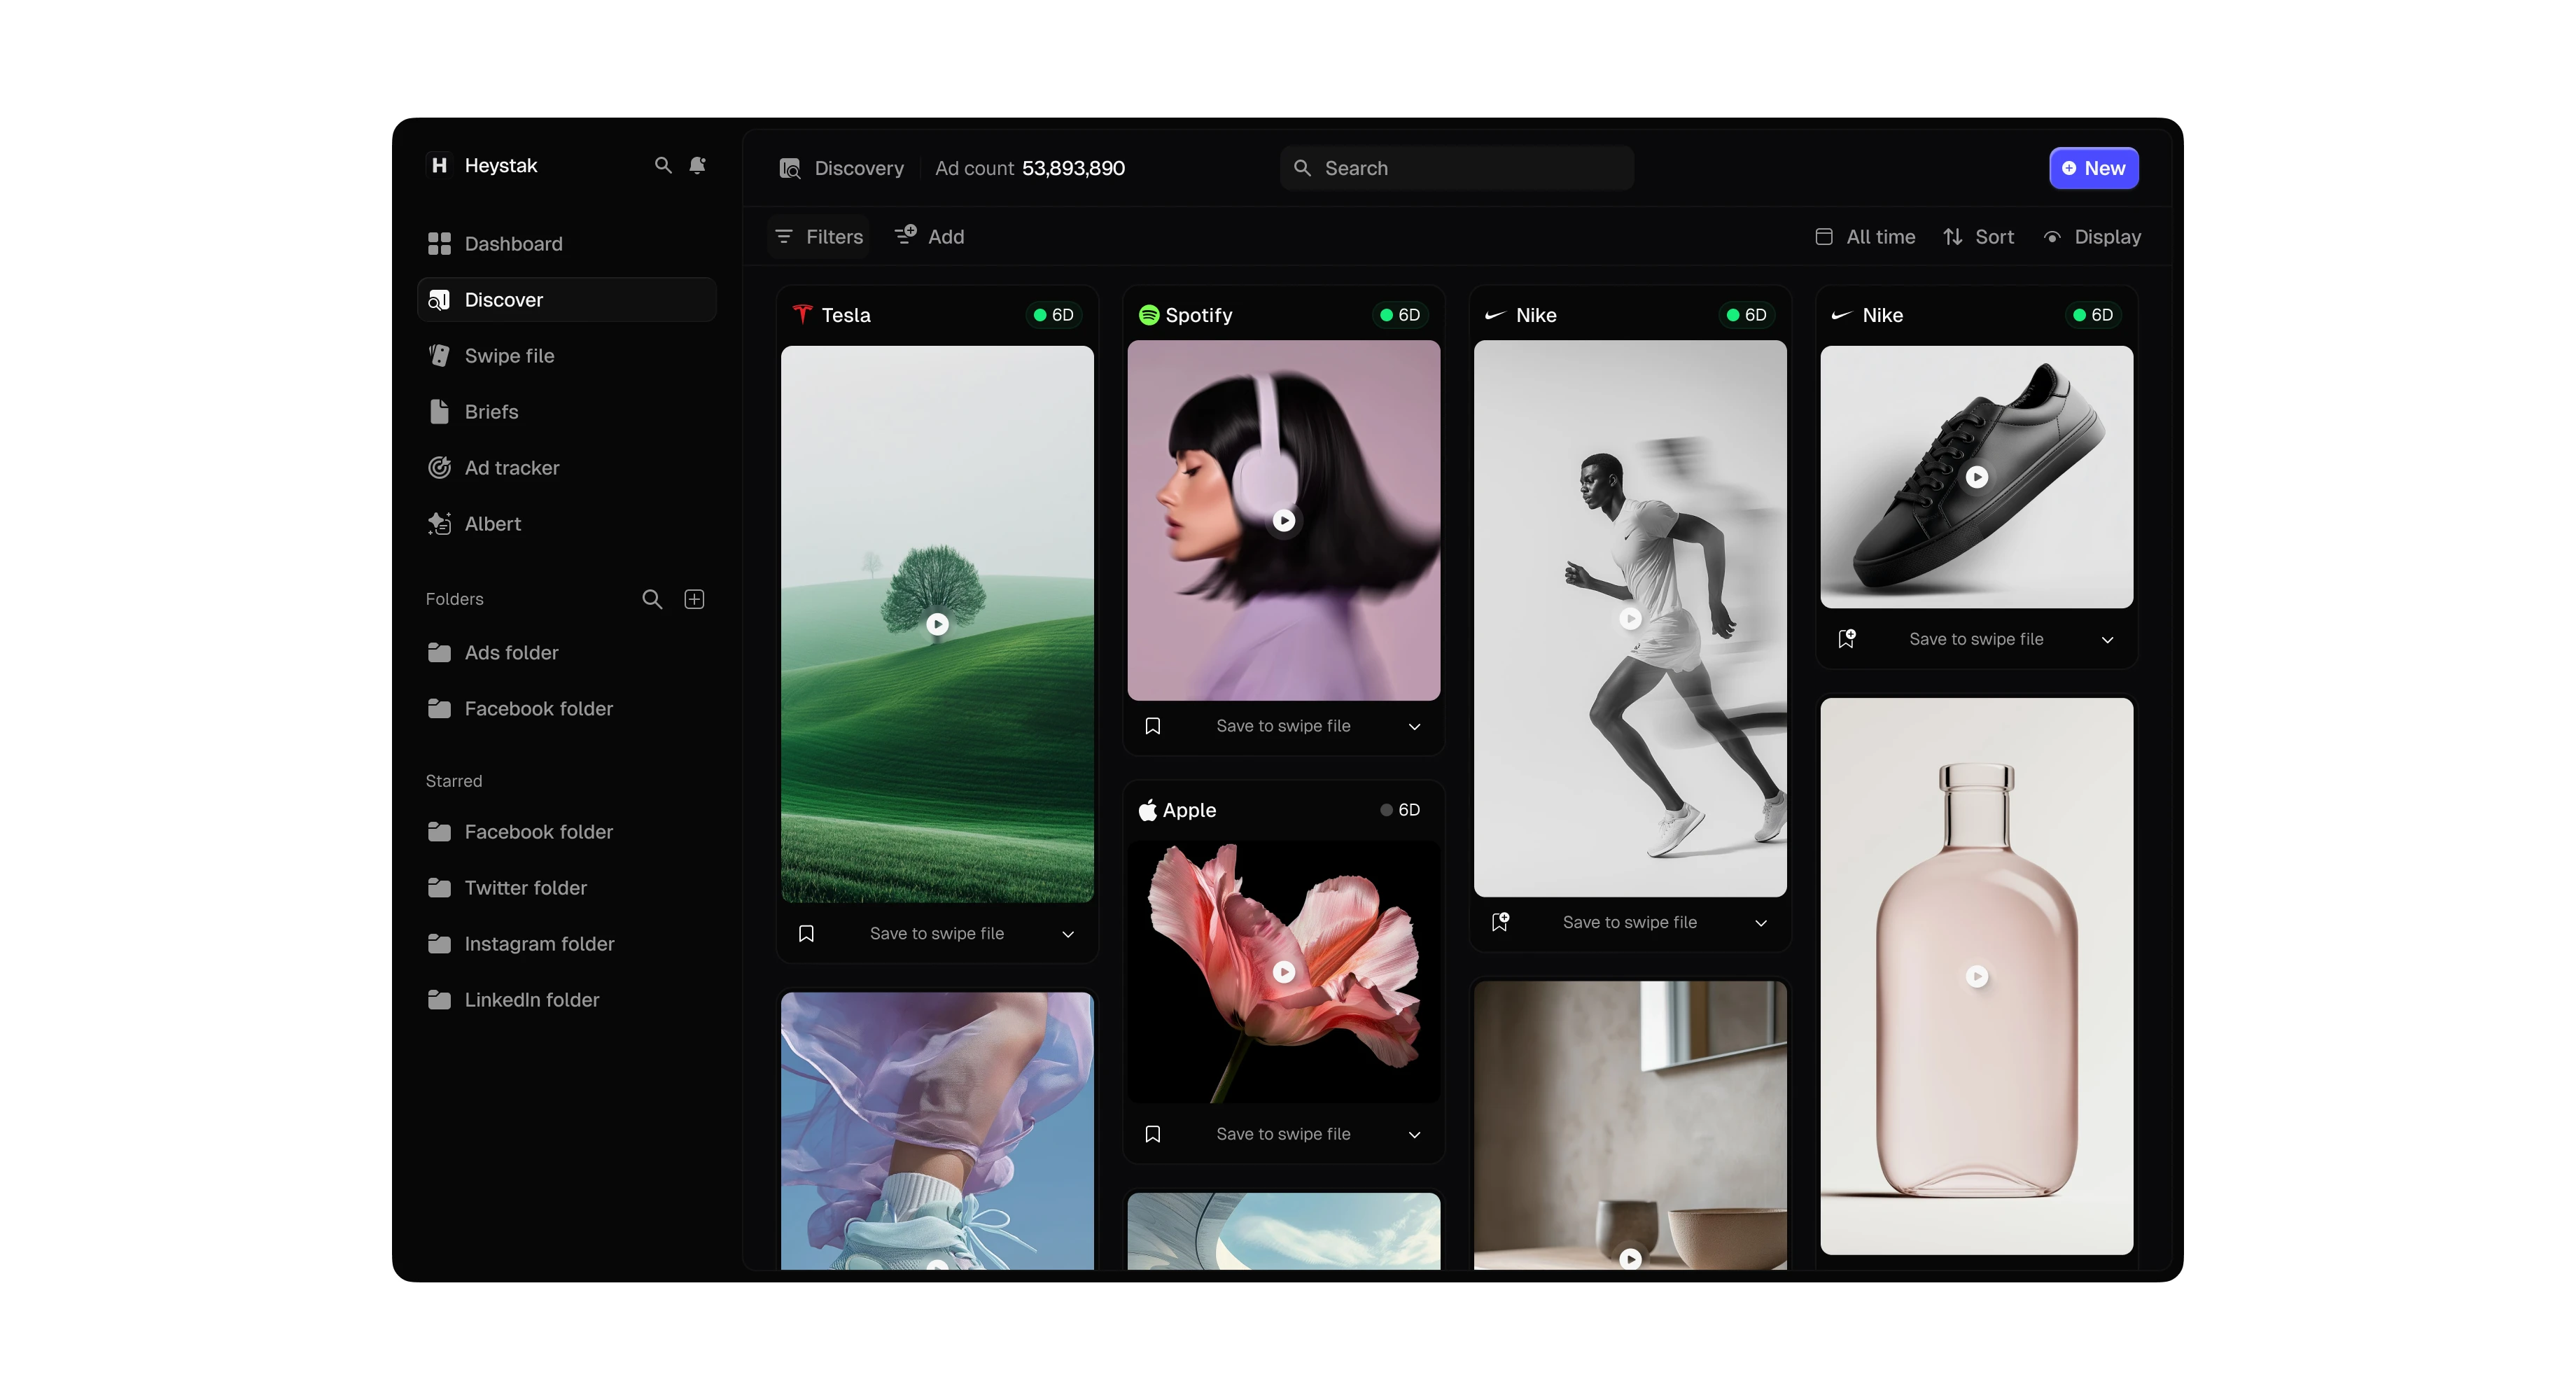Click the sidebar search icon next to Heystak
This screenshot has height=1400, width=2576.
663,165
